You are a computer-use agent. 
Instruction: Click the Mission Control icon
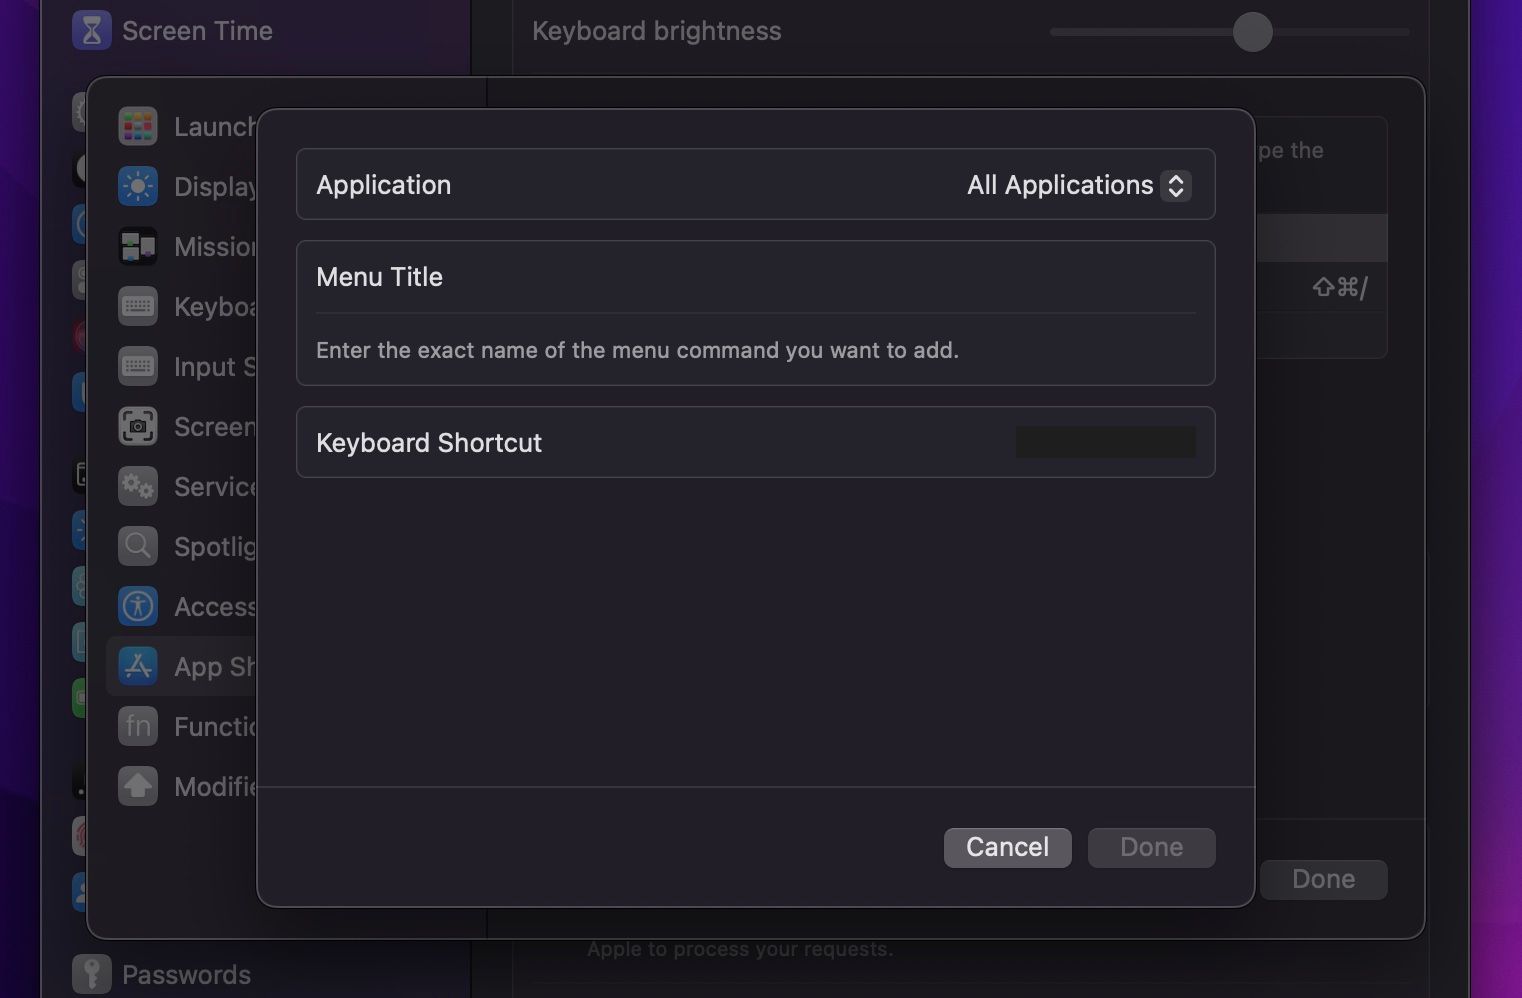[137, 246]
